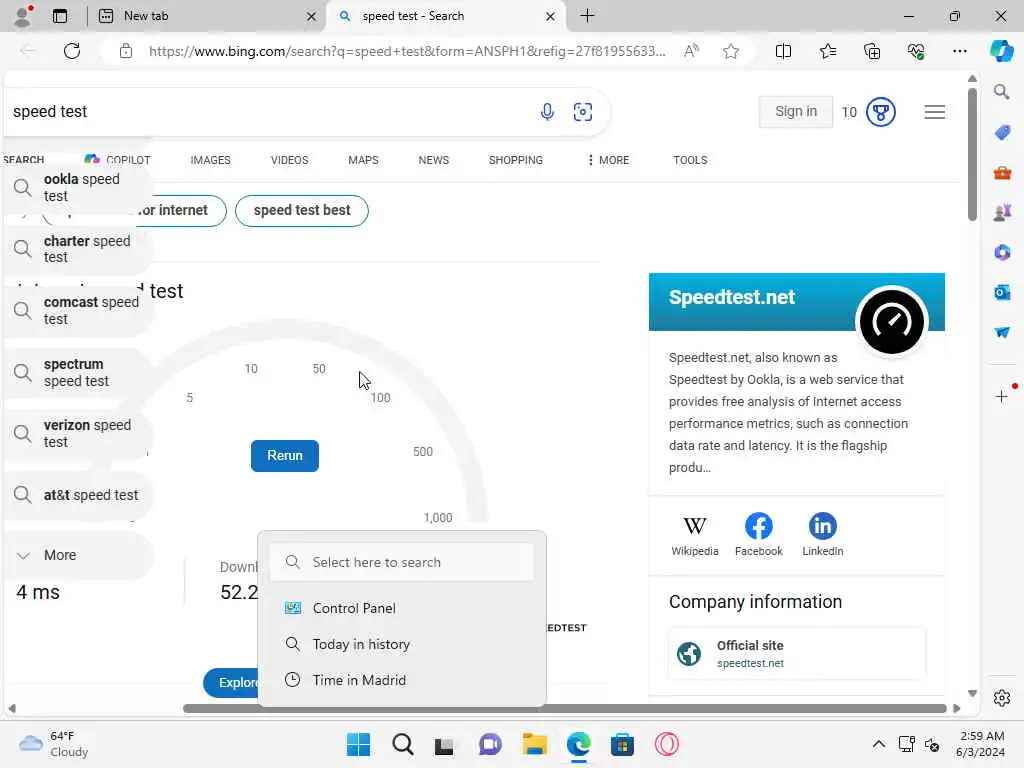Open Copilot icon in Edge toolbar
The image size is (1024, 768).
(x=1002, y=51)
